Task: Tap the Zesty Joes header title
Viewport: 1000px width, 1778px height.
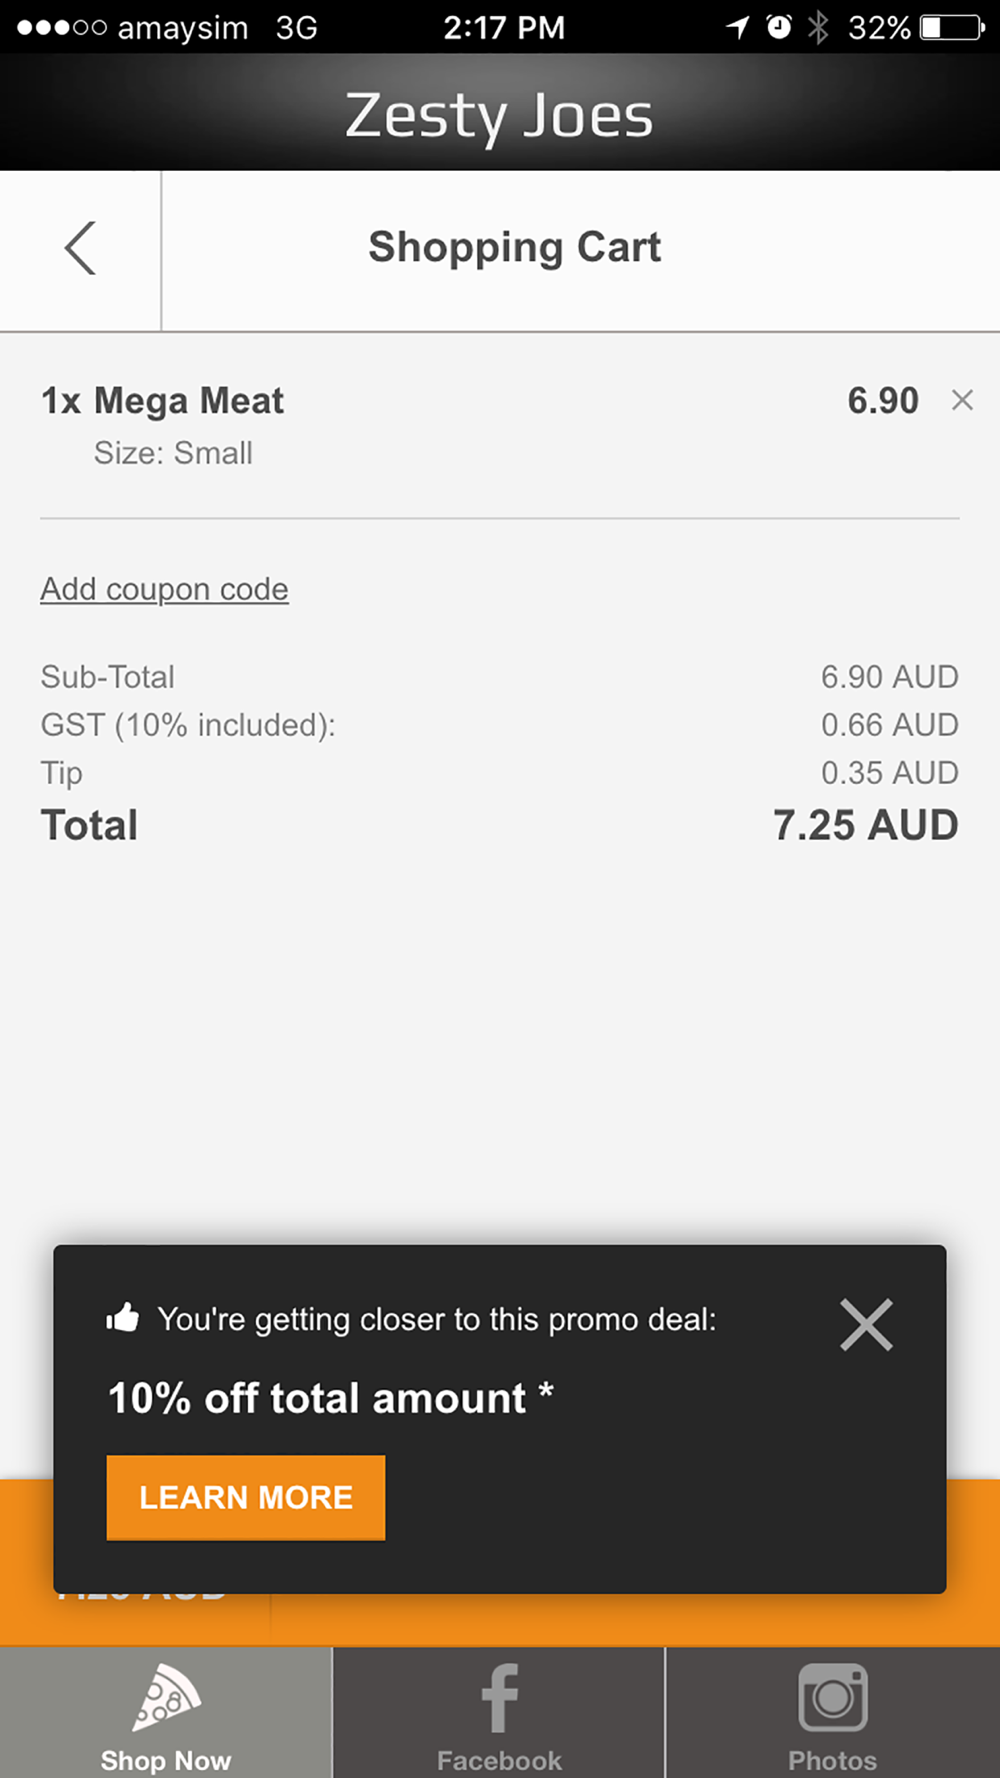Action: click(499, 116)
